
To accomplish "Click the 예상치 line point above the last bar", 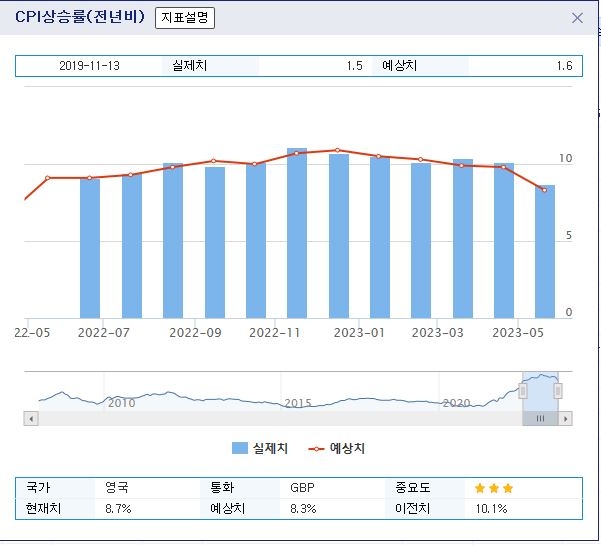I will (x=544, y=190).
